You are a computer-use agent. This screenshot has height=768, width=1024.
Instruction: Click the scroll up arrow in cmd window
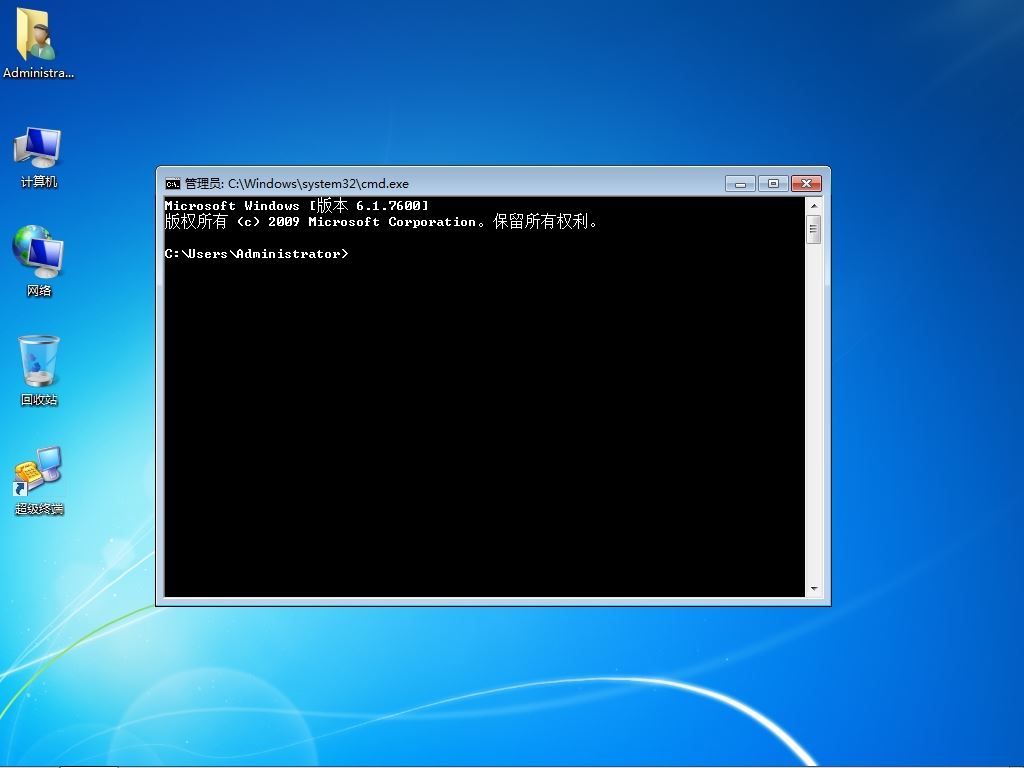click(x=814, y=206)
